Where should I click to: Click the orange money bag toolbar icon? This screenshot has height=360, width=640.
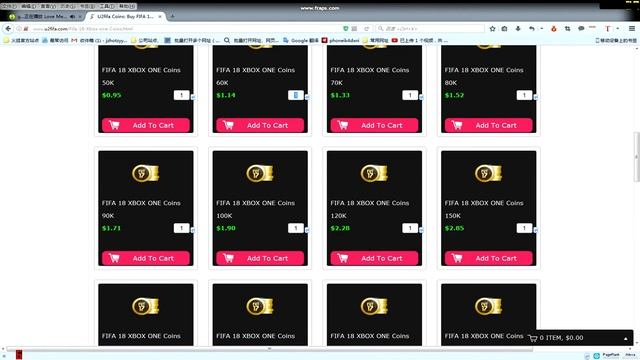[x=554, y=29]
